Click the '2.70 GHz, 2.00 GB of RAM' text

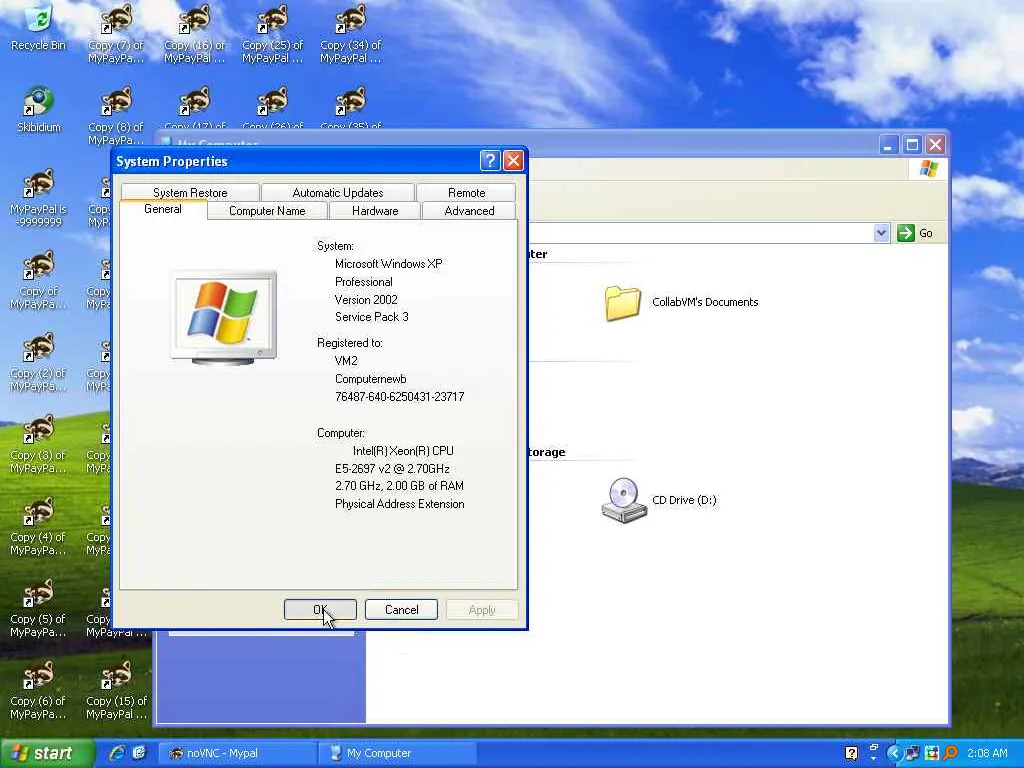(399, 486)
